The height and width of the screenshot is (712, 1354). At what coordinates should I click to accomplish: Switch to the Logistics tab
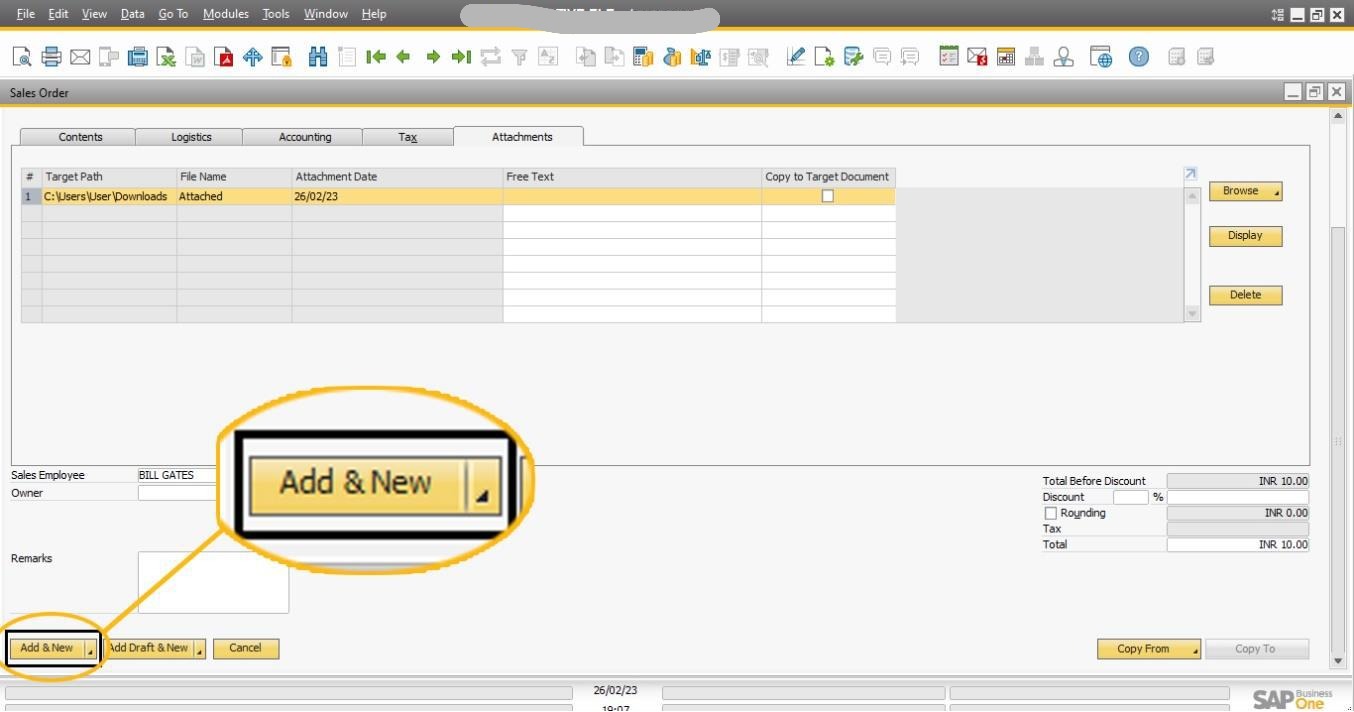(x=191, y=136)
